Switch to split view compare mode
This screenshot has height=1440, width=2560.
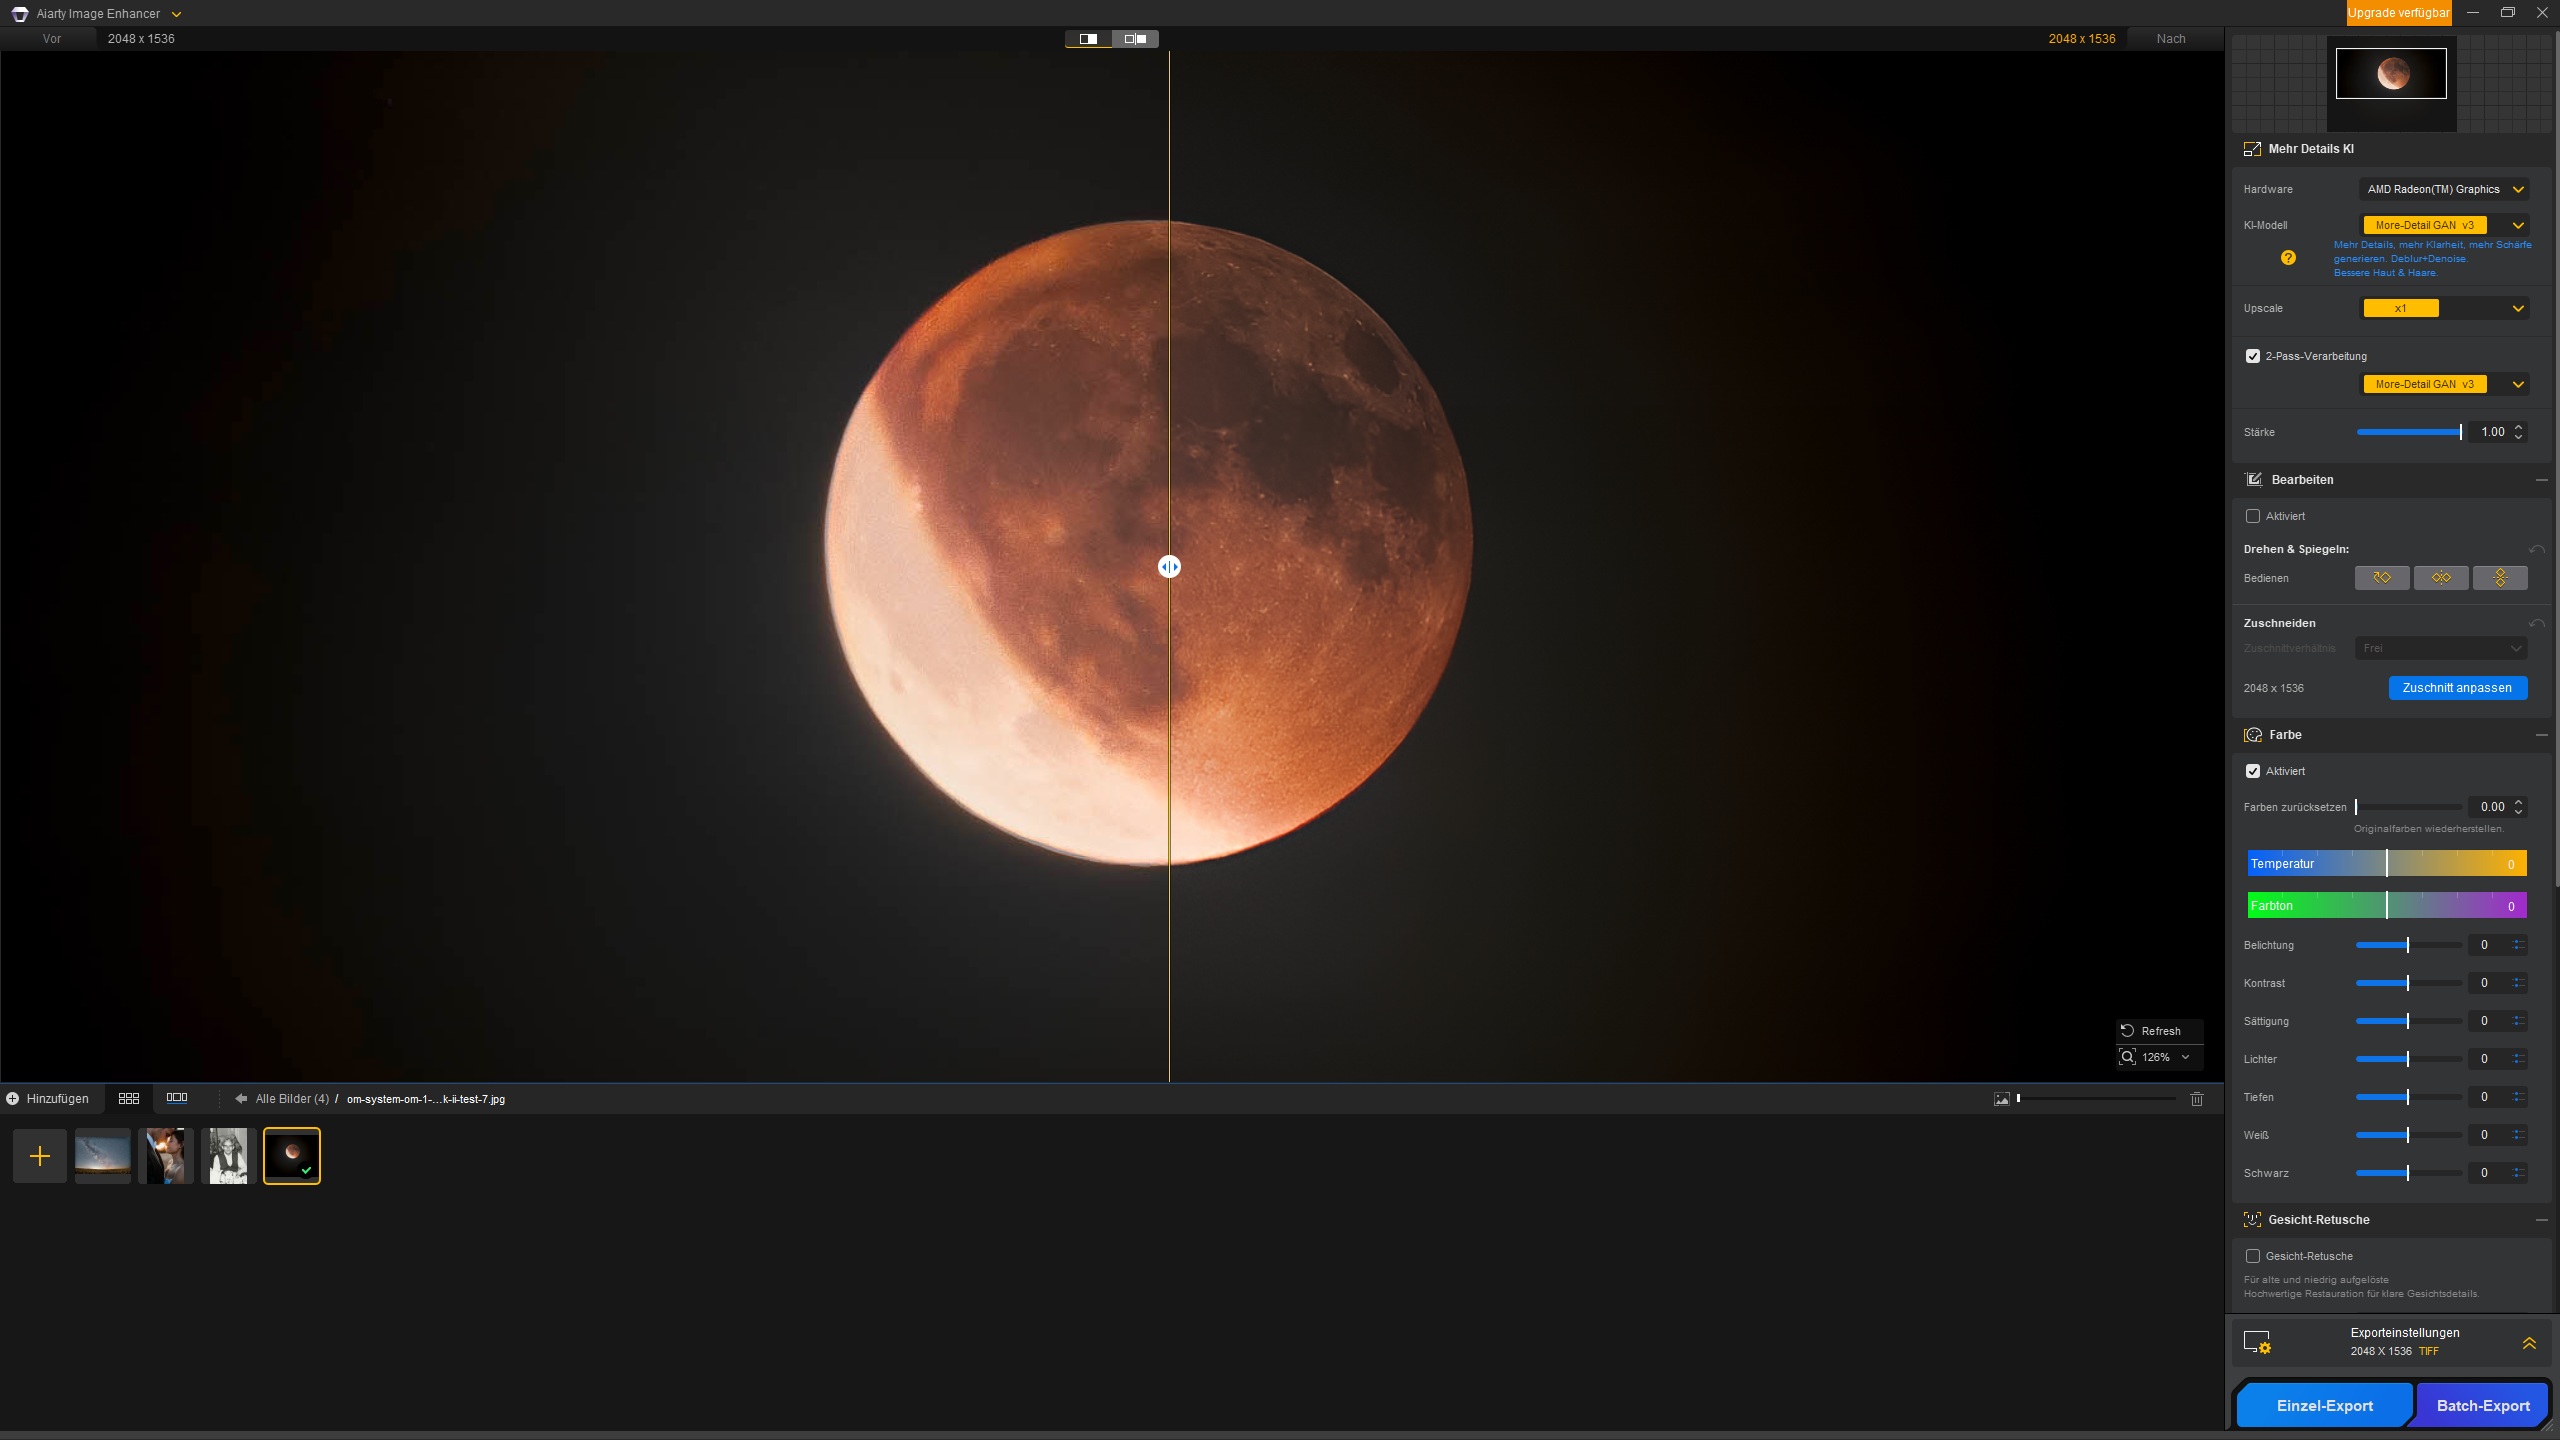1135,39
